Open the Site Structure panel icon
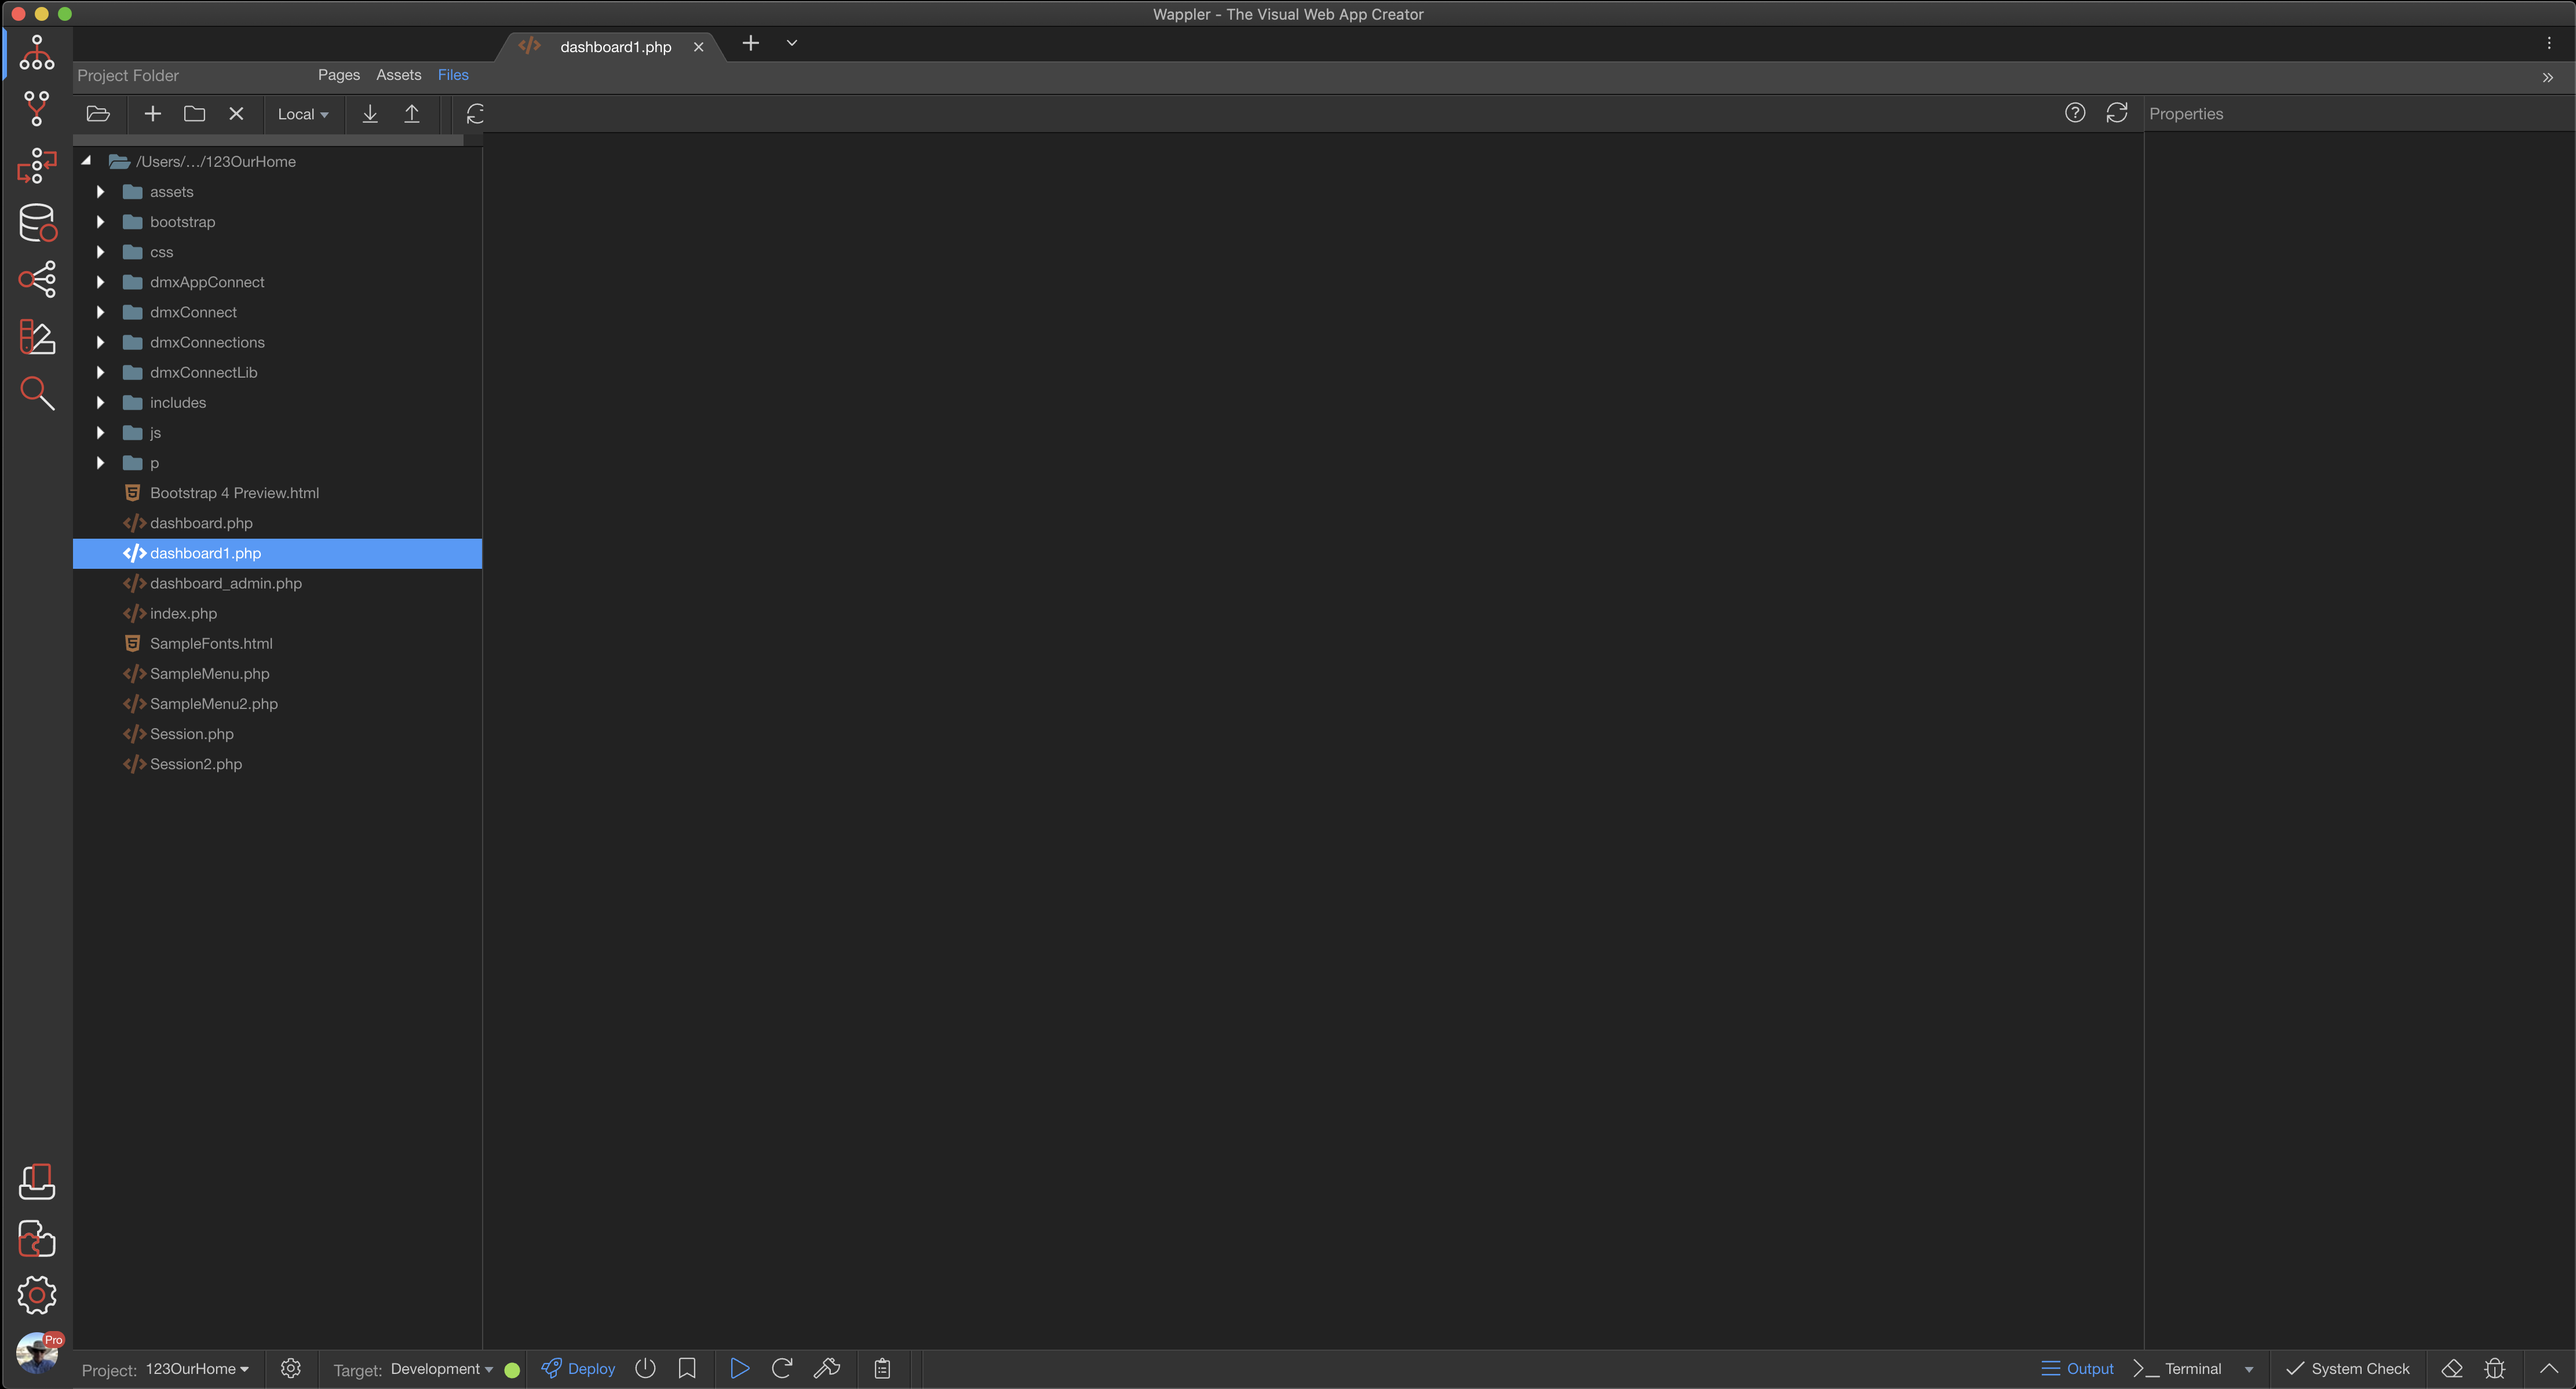Image resolution: width=2576 pixels, height=1389 pixels. (x=36, y=52)
